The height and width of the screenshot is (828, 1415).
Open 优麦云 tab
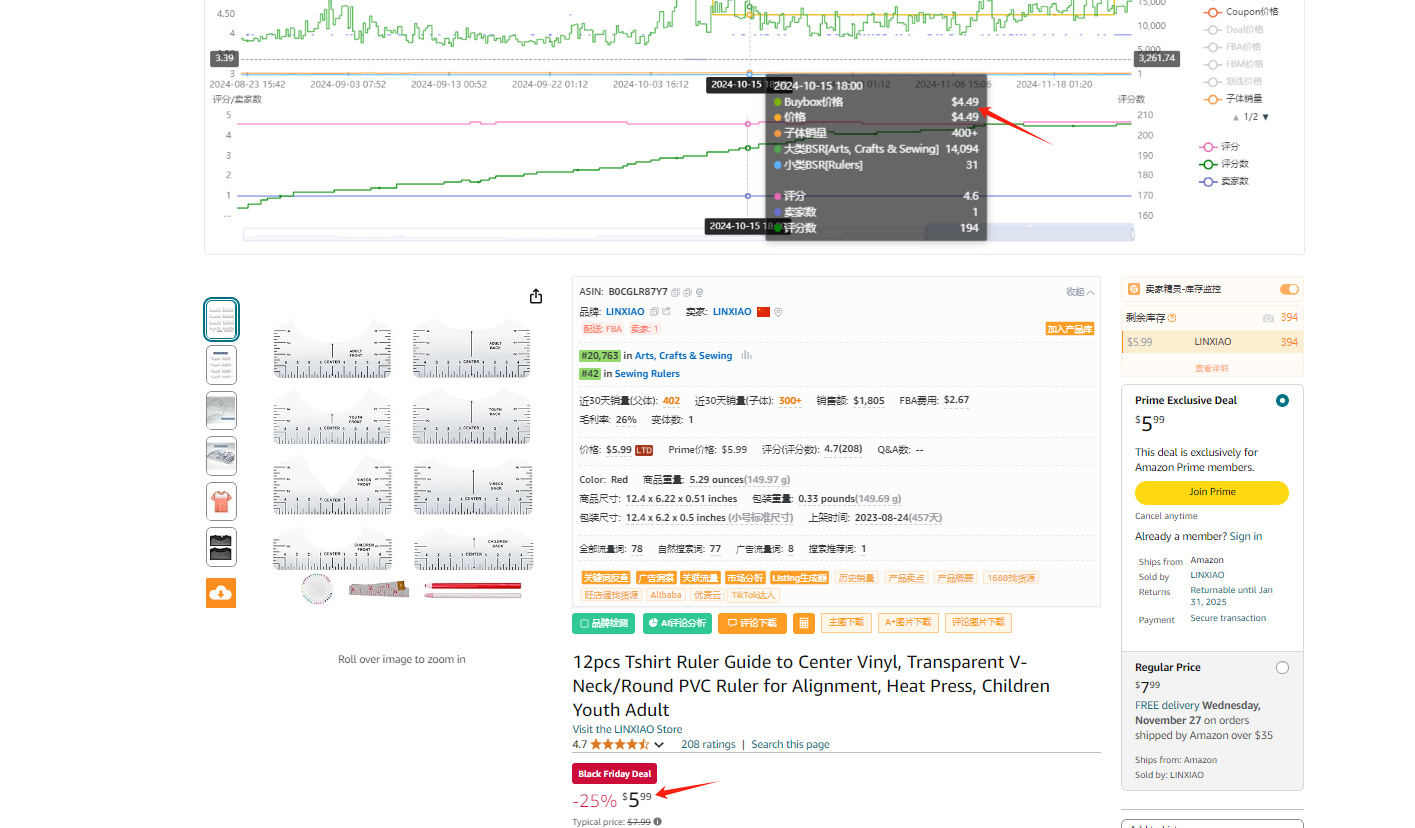pos(707,595)
